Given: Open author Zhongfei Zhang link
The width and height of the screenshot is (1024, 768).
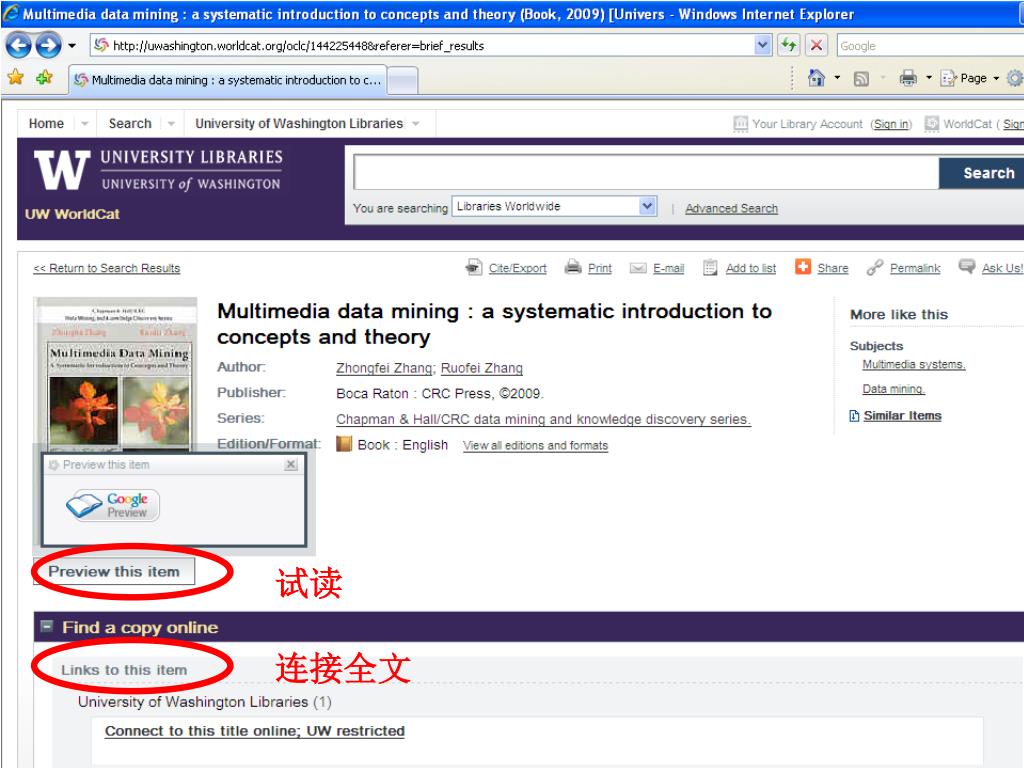Looking at the screenshot, I should point(384,368).
